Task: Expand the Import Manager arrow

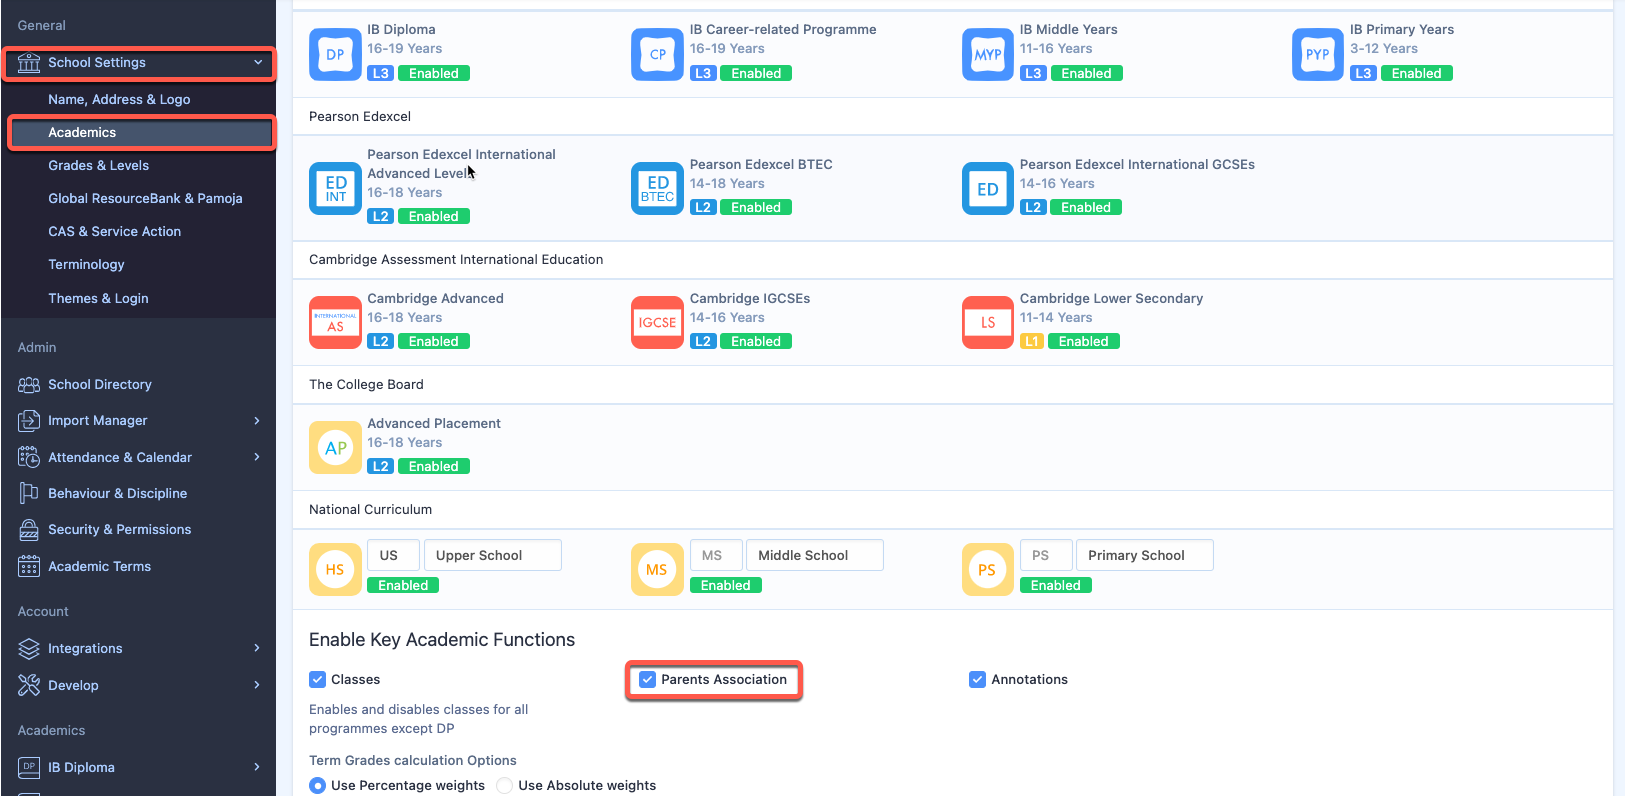Action: click(x=257, y=421)
